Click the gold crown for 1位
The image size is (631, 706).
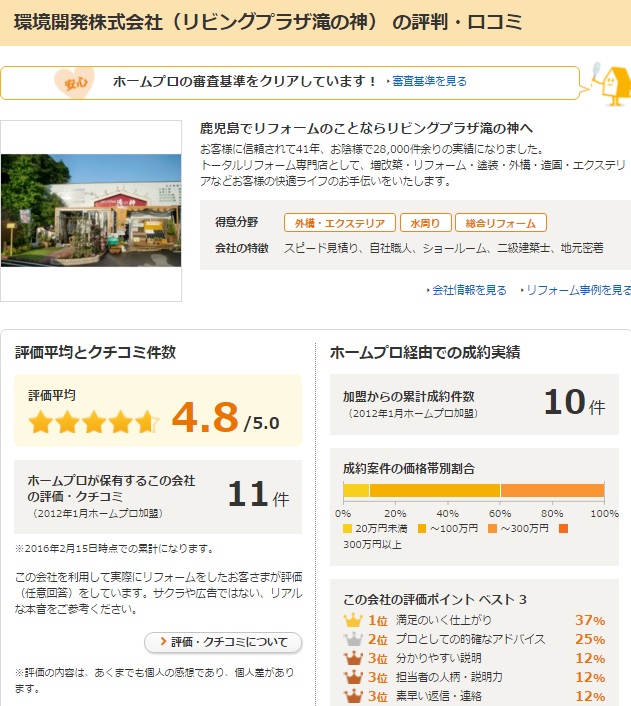tap(353, 620)
